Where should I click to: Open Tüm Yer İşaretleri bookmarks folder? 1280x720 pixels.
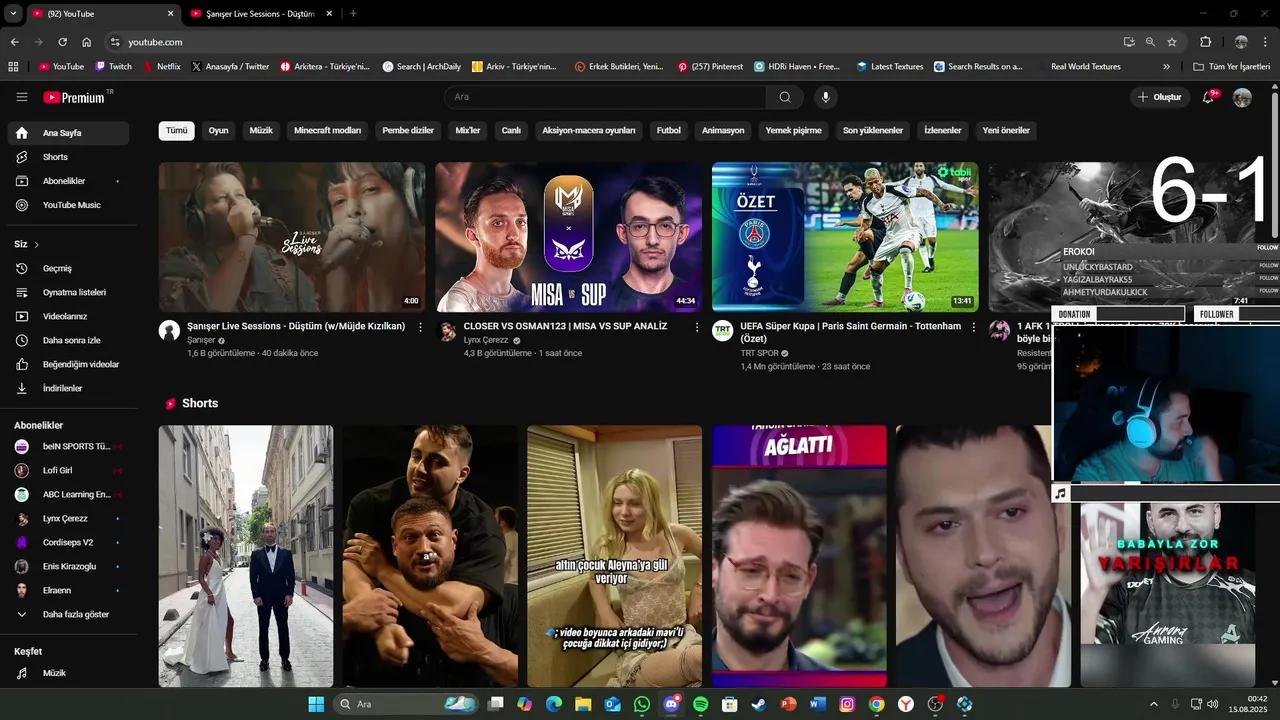1231,66
